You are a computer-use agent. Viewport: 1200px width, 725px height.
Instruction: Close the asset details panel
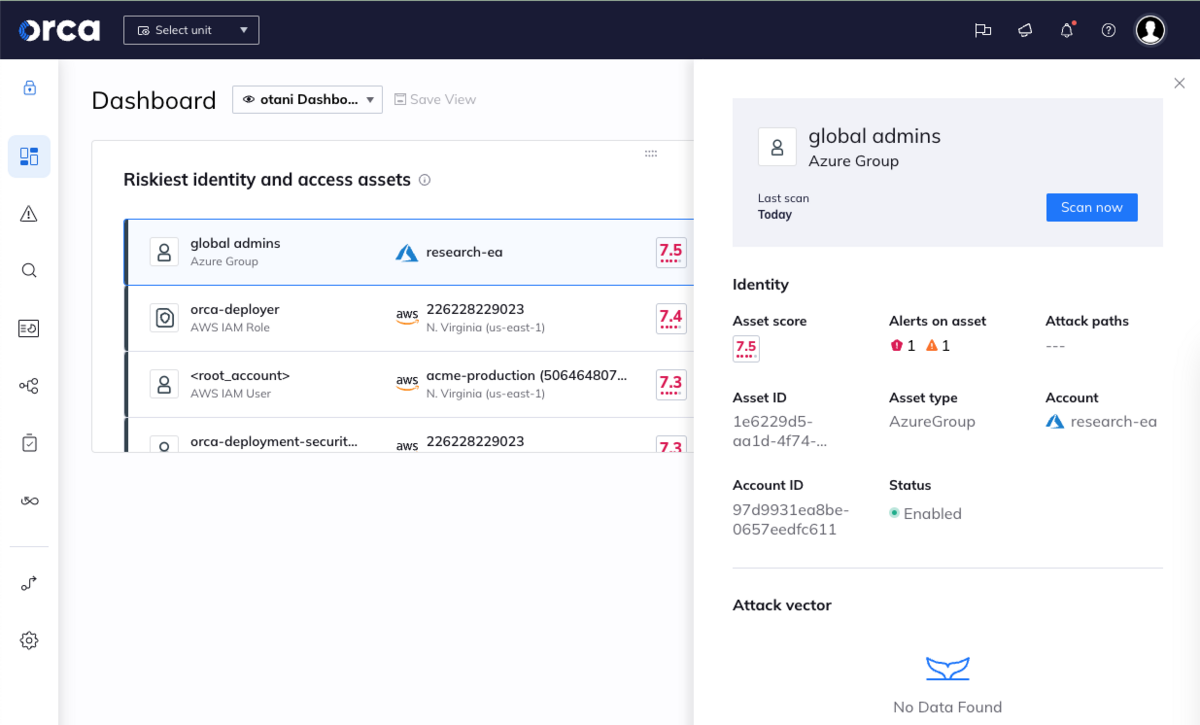(x=1179, y=83)
